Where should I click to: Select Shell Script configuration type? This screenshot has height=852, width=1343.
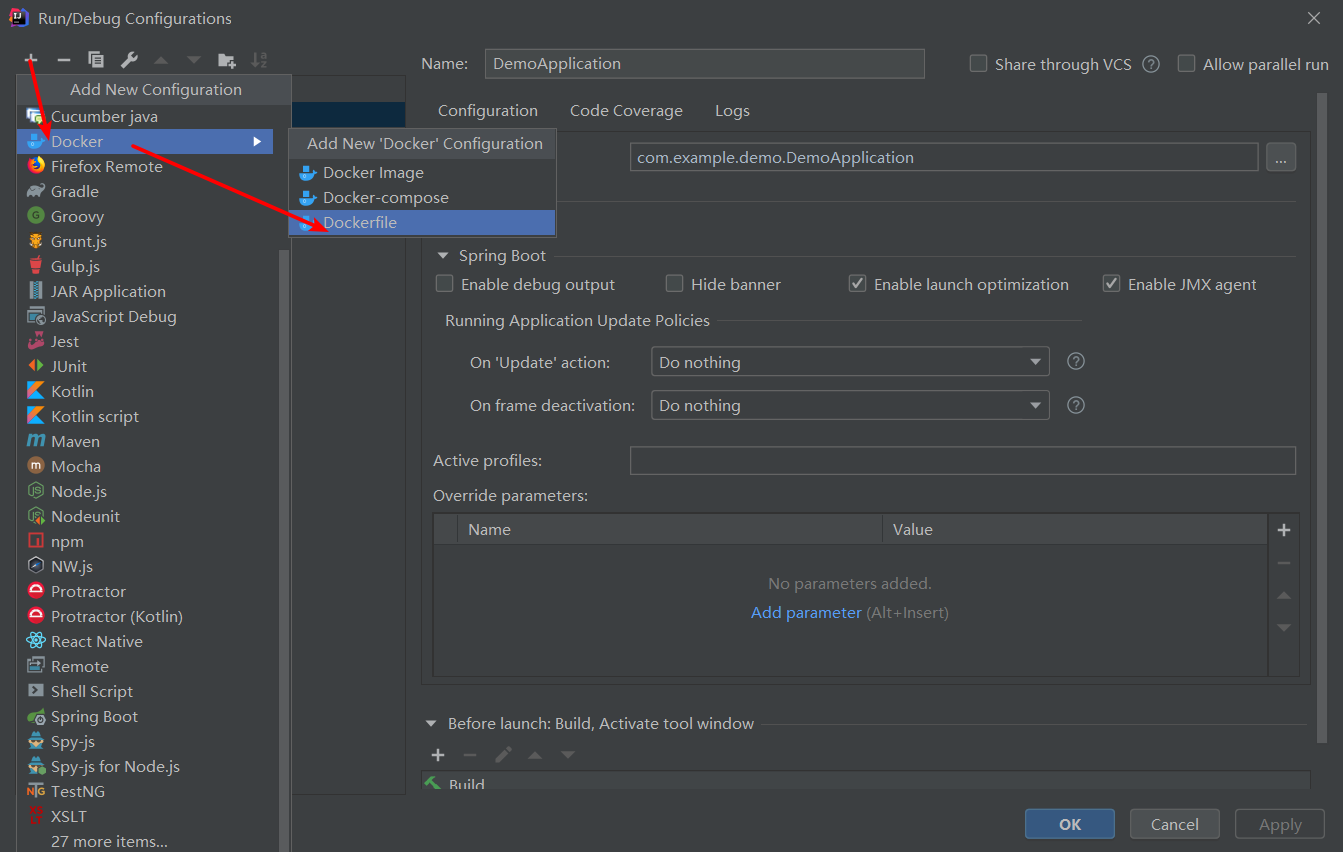tap(145, 691)
